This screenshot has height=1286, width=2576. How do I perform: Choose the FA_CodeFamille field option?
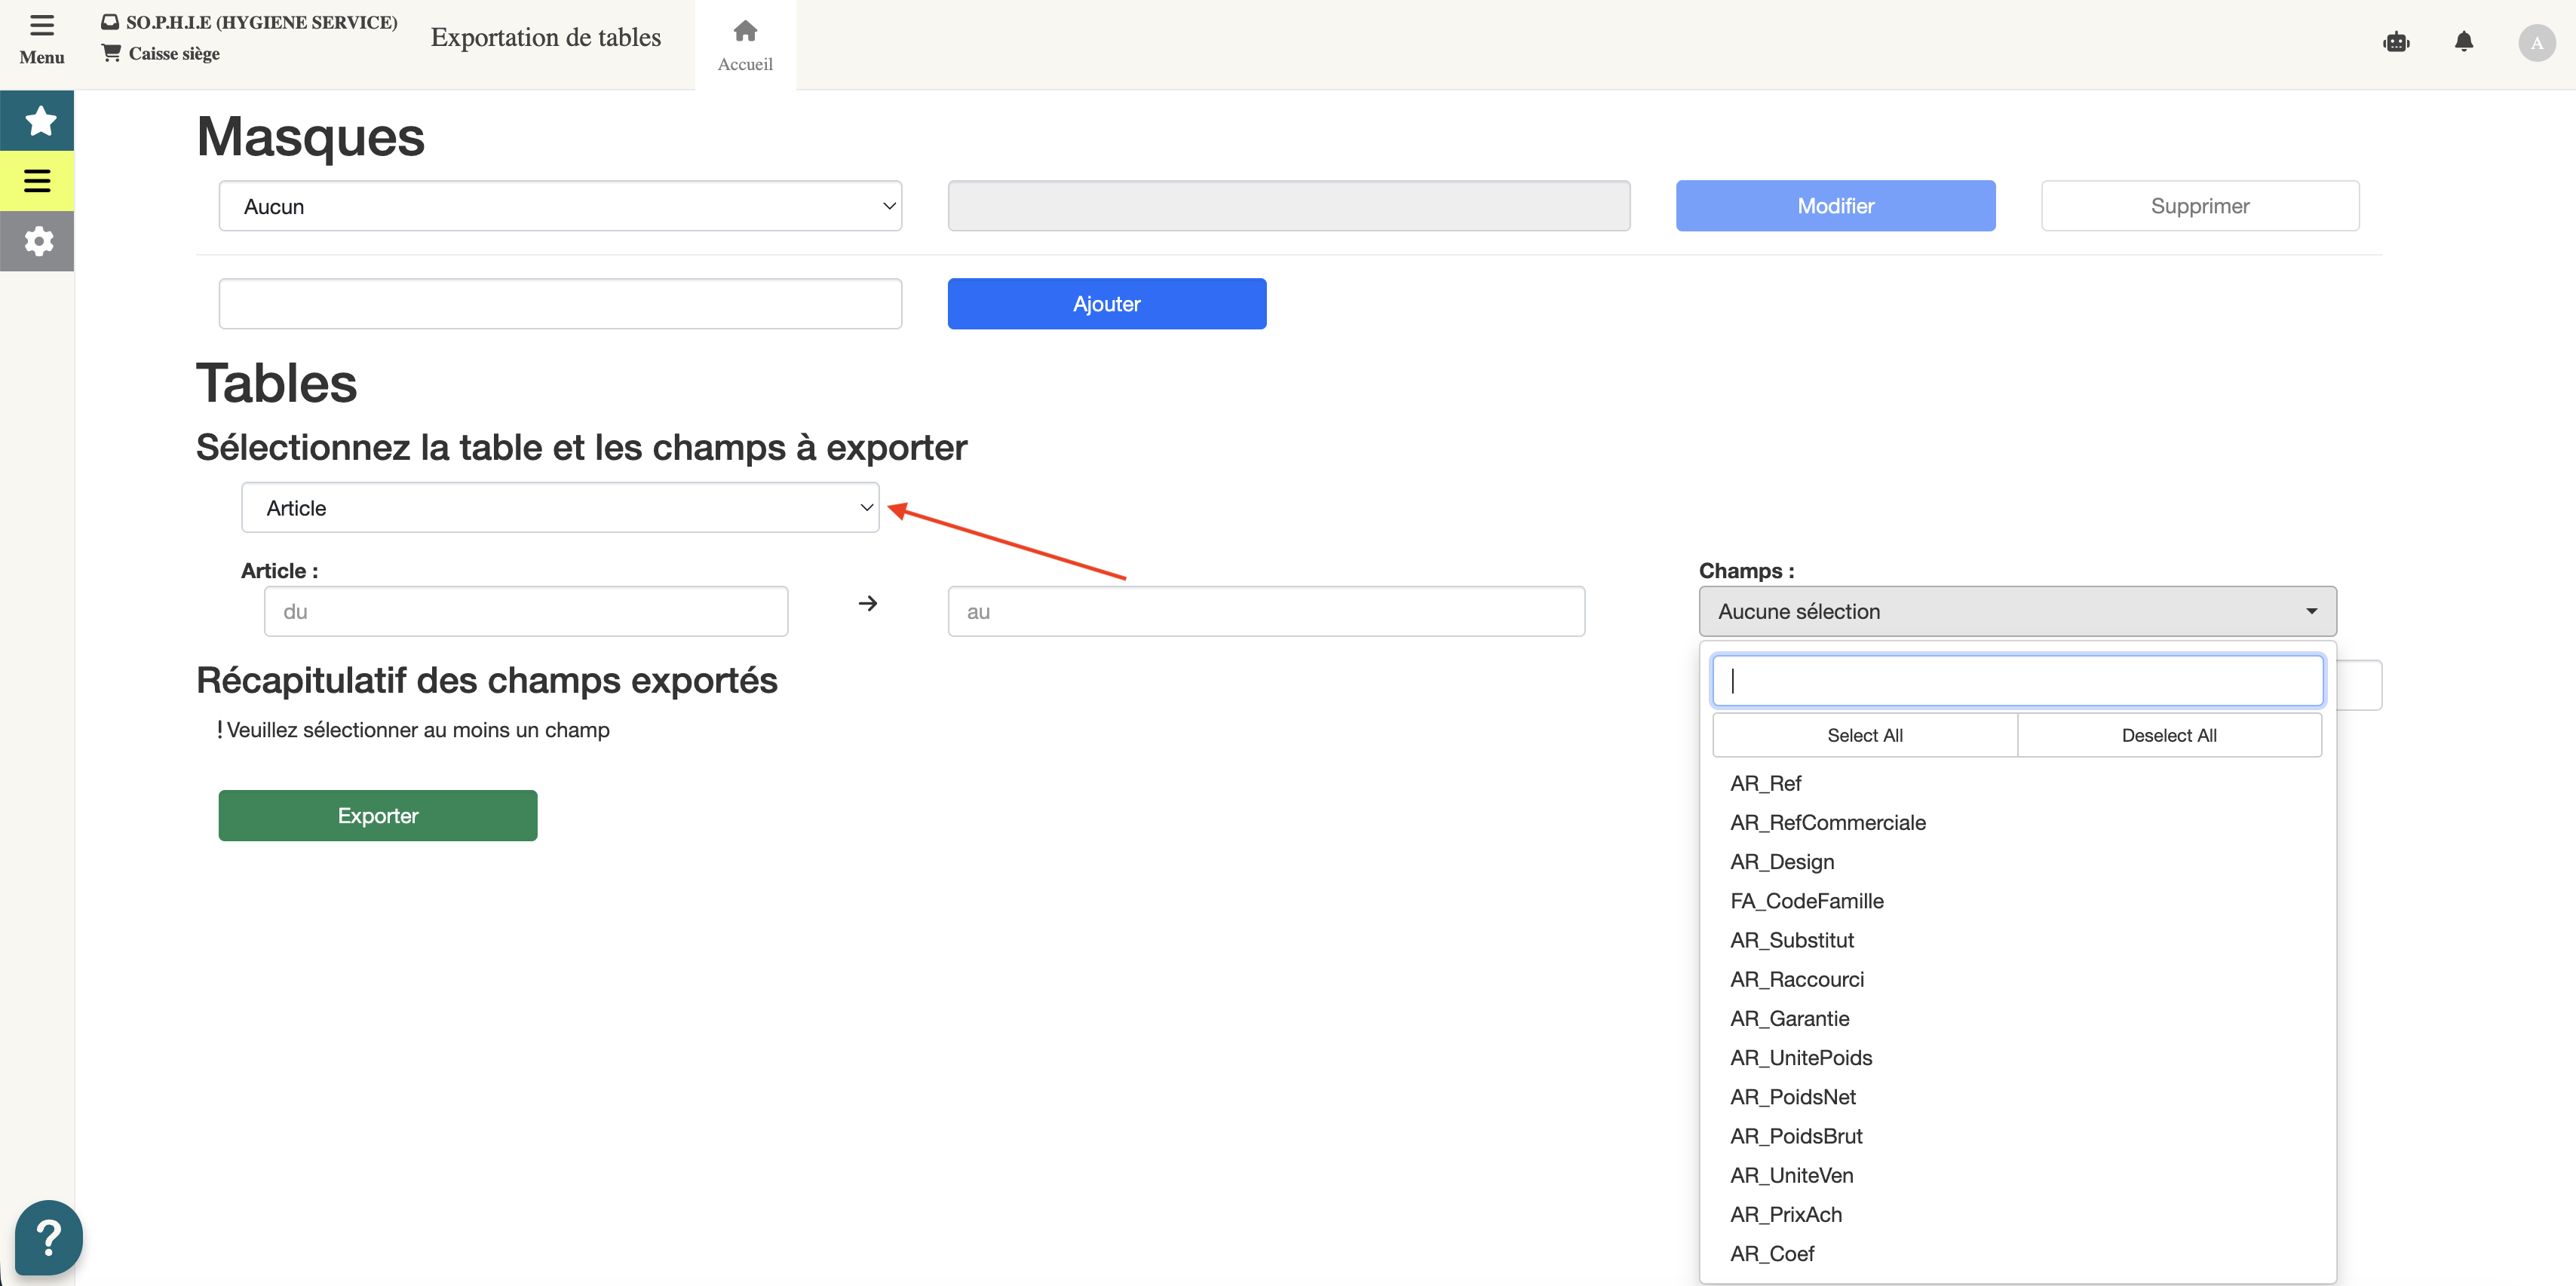coord(1806,901)
